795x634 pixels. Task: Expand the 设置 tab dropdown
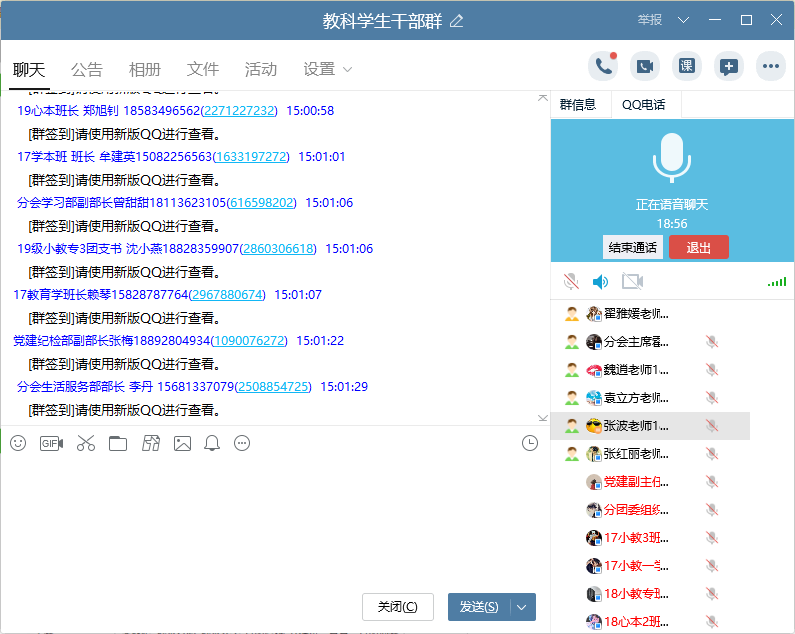click(347, 69)
